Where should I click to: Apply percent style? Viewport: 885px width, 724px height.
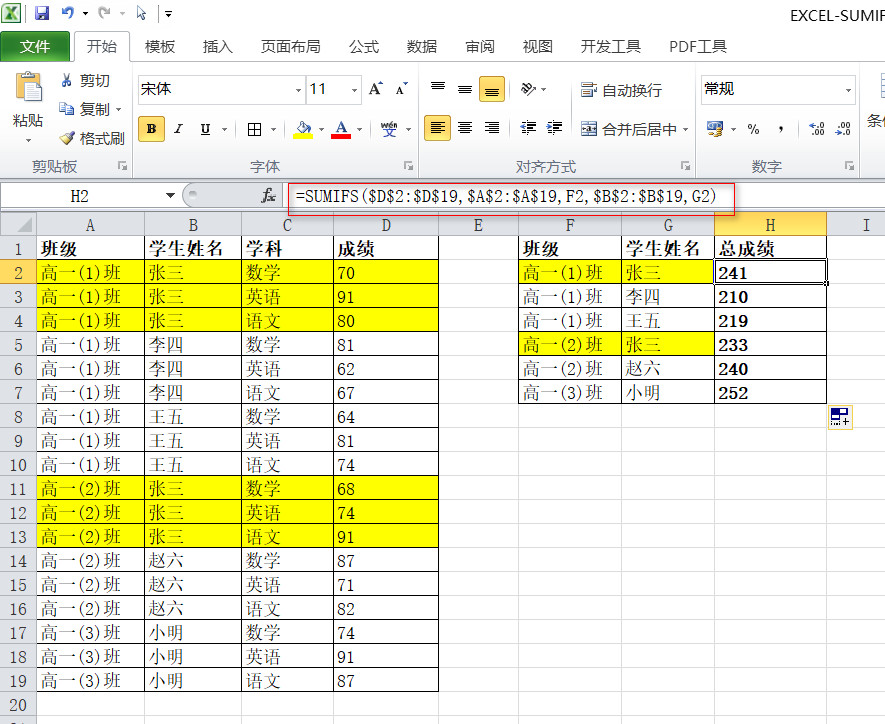pyautogui.click(x=753, y=129)
